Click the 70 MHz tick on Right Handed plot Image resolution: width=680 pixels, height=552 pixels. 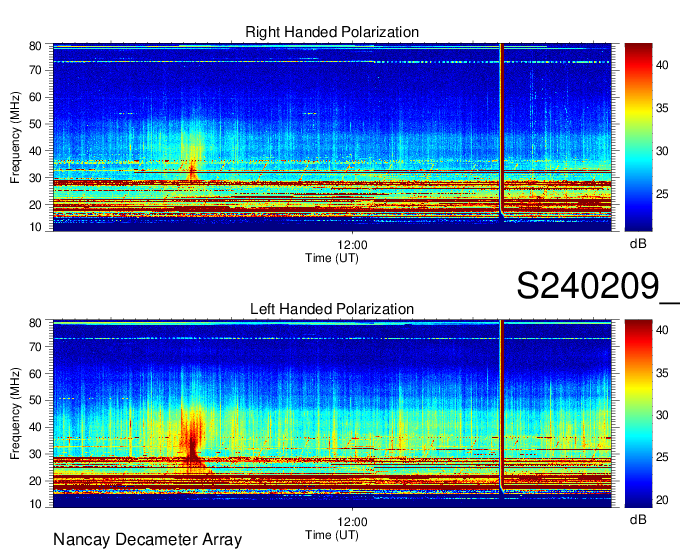[35, 70]
